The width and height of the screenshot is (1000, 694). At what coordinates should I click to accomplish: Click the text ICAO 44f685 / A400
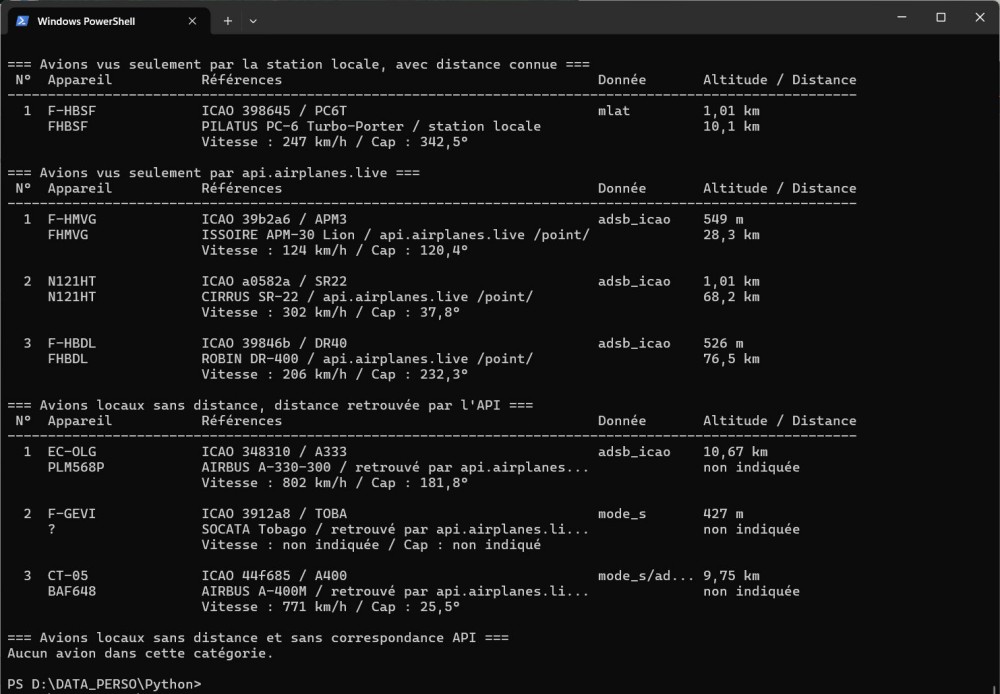tap(274, 575)
